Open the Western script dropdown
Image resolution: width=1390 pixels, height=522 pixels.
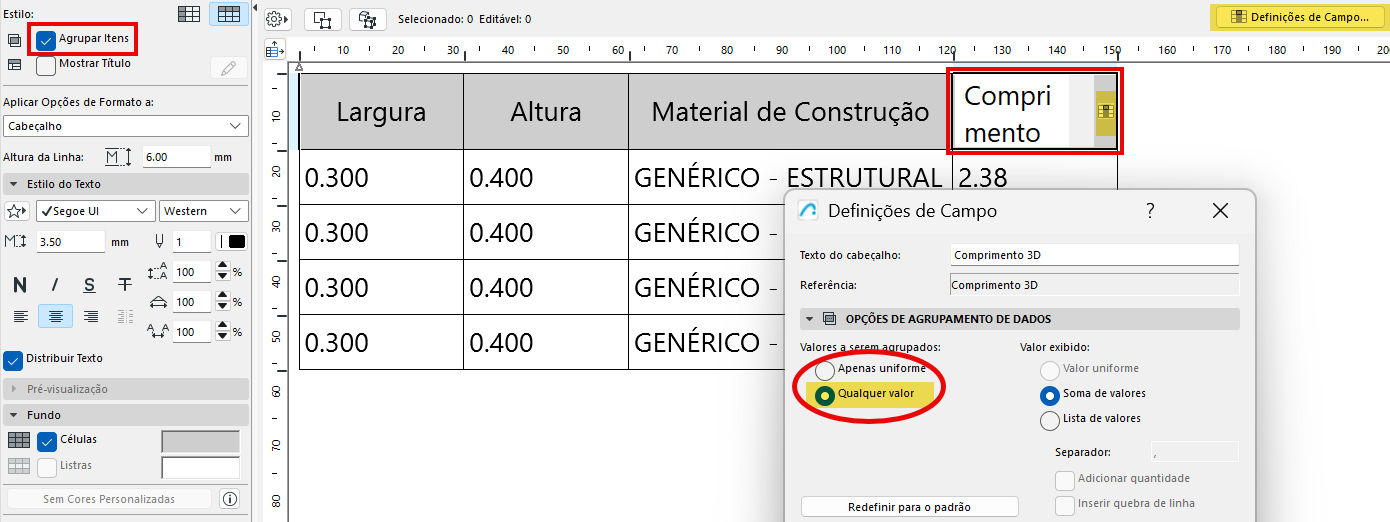(204, 211)
